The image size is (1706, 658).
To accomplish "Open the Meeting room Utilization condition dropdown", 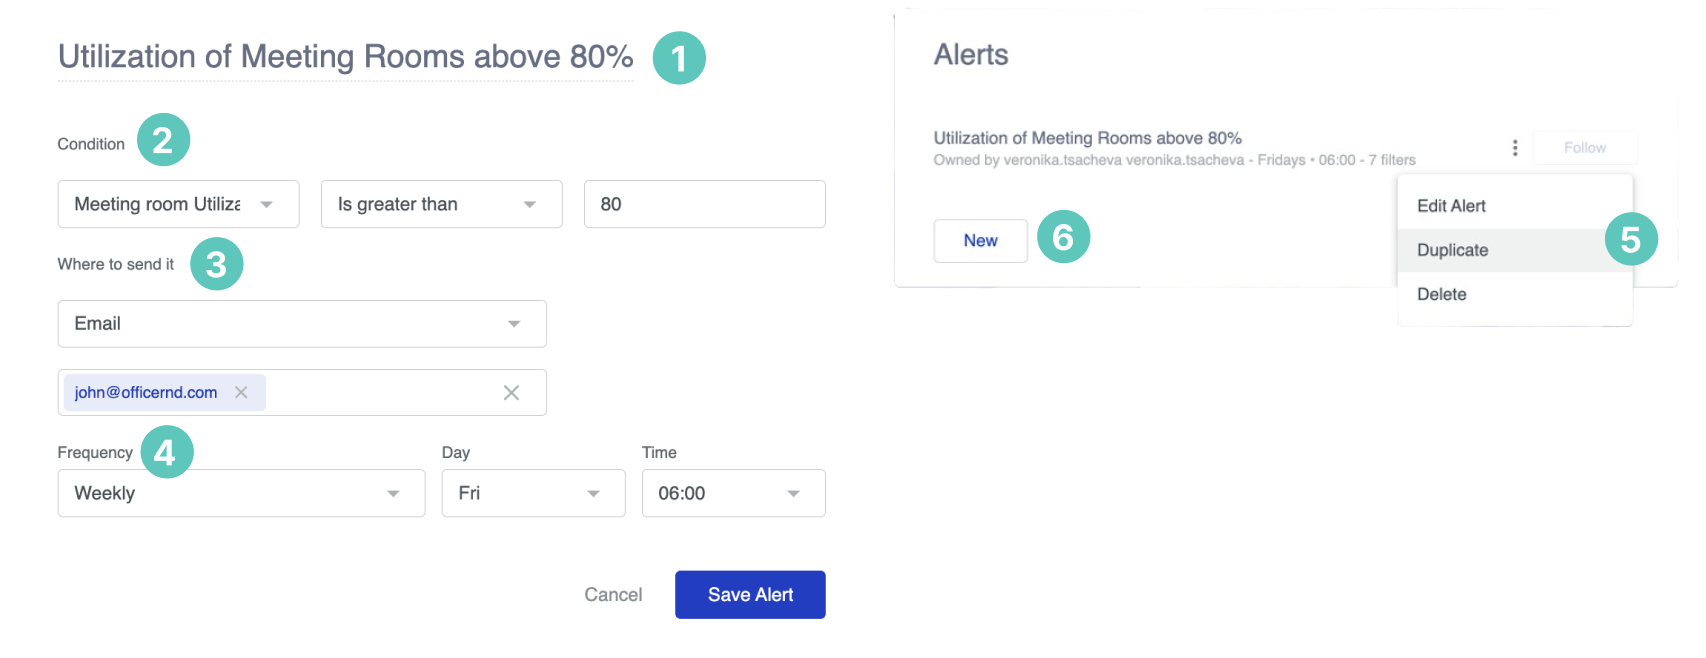I will [178, 204].
